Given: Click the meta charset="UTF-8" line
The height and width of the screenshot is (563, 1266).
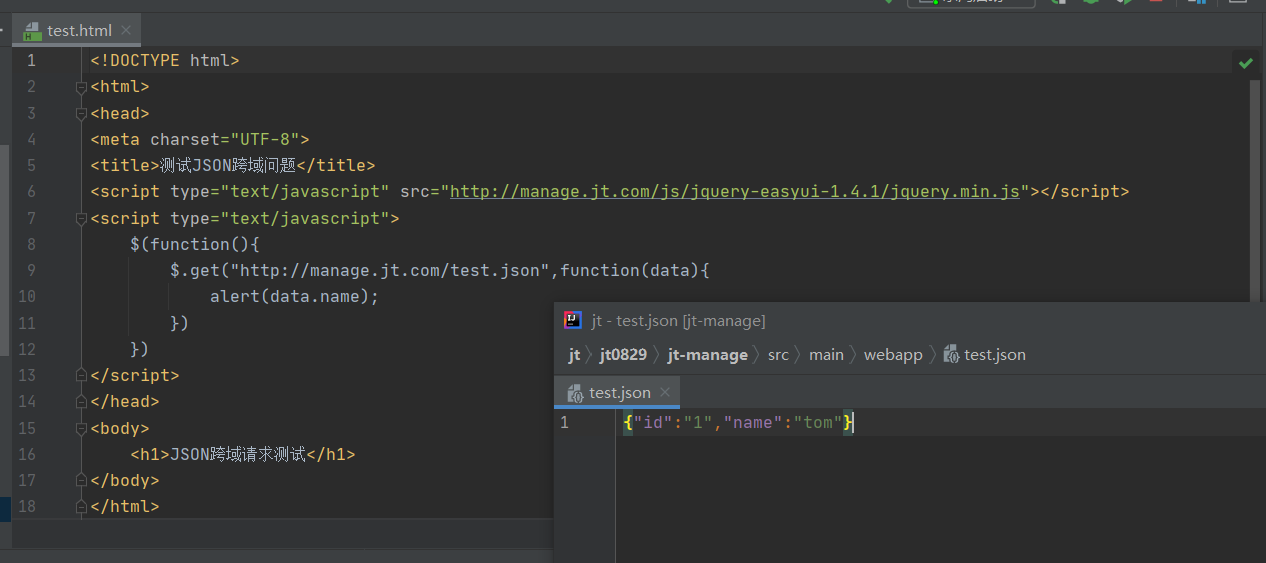Looking at the screenshot, I should click(x=200, y=139).
